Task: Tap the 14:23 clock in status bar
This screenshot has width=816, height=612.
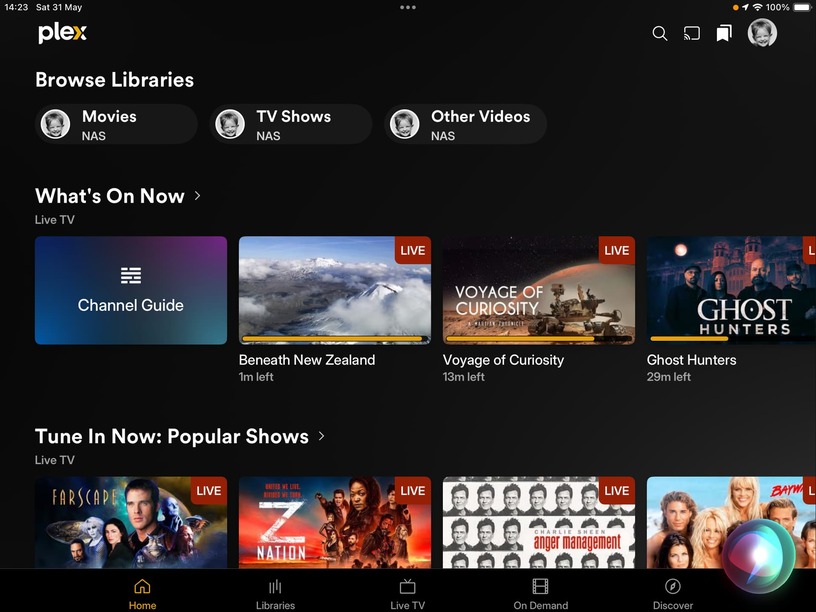Action: 16,7
